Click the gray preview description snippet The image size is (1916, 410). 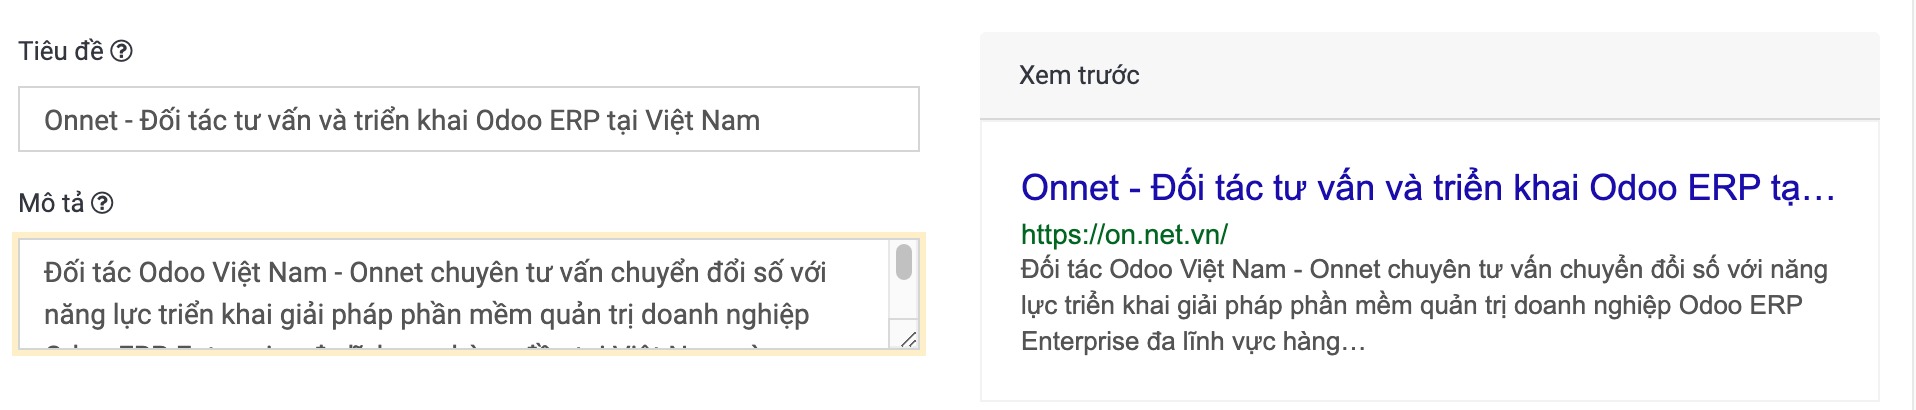[1420, 305]
